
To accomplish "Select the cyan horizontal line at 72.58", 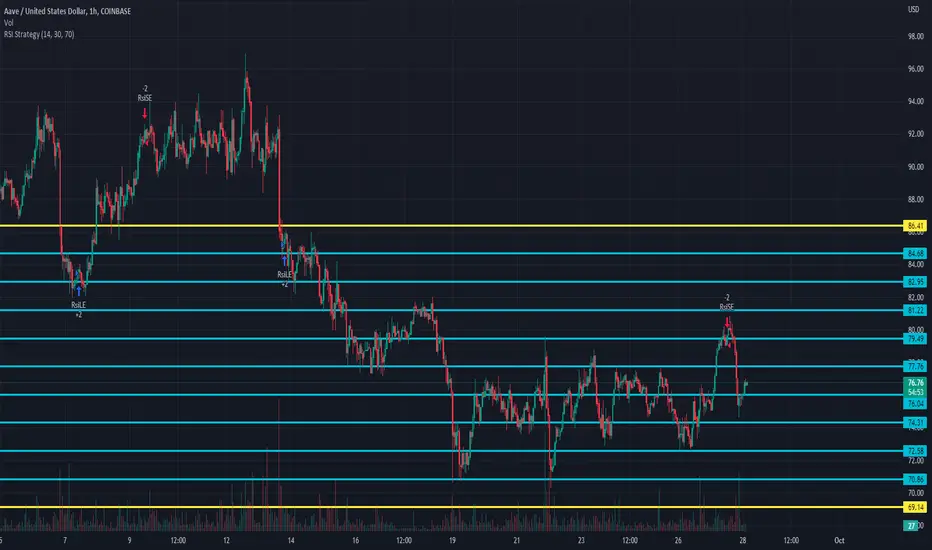I will [452, 451].
